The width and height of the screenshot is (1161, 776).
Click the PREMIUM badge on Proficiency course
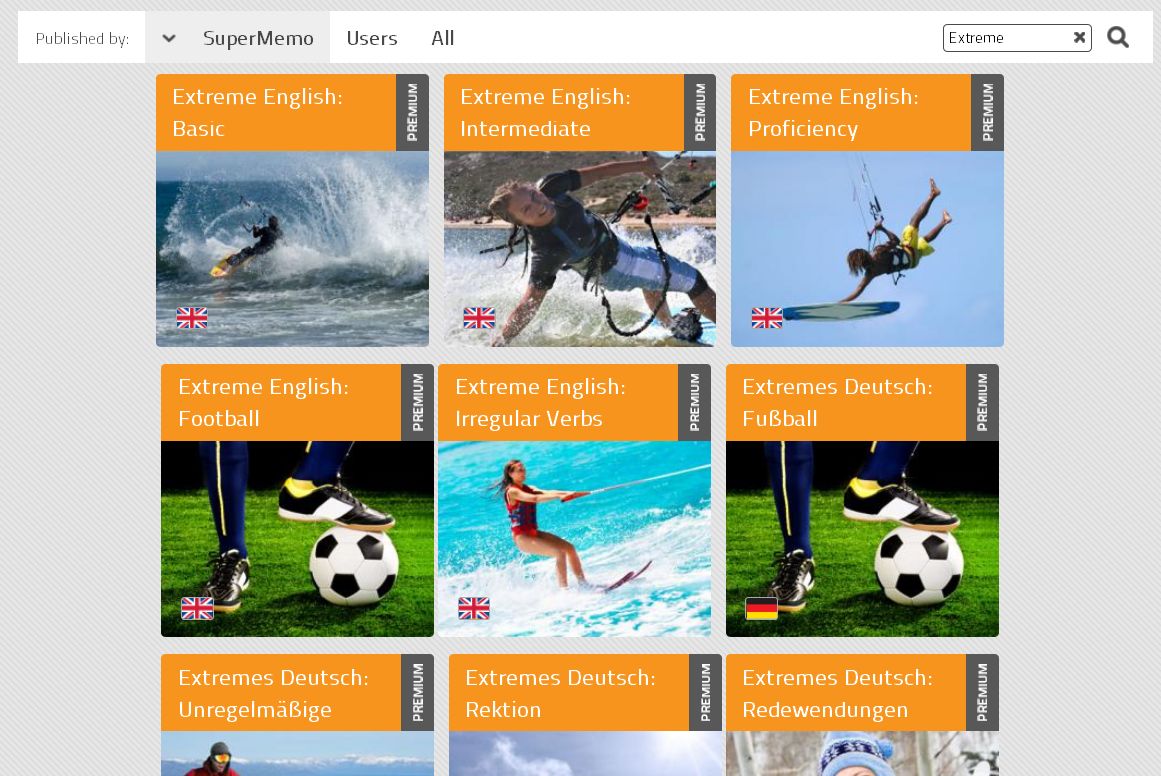click(x=988, y=113)
